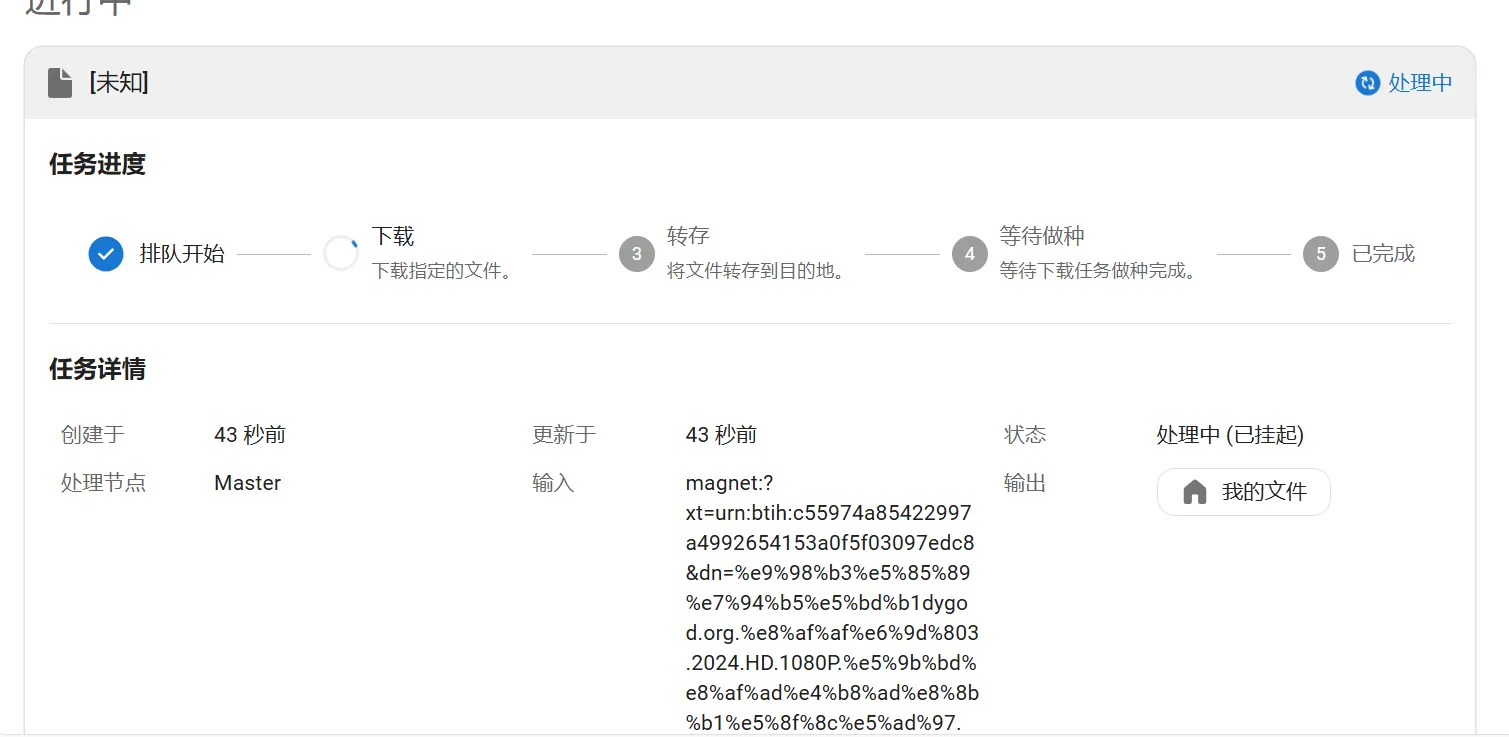
Task: Click the step 3 circle for 转存
Action: click(636, 254)
